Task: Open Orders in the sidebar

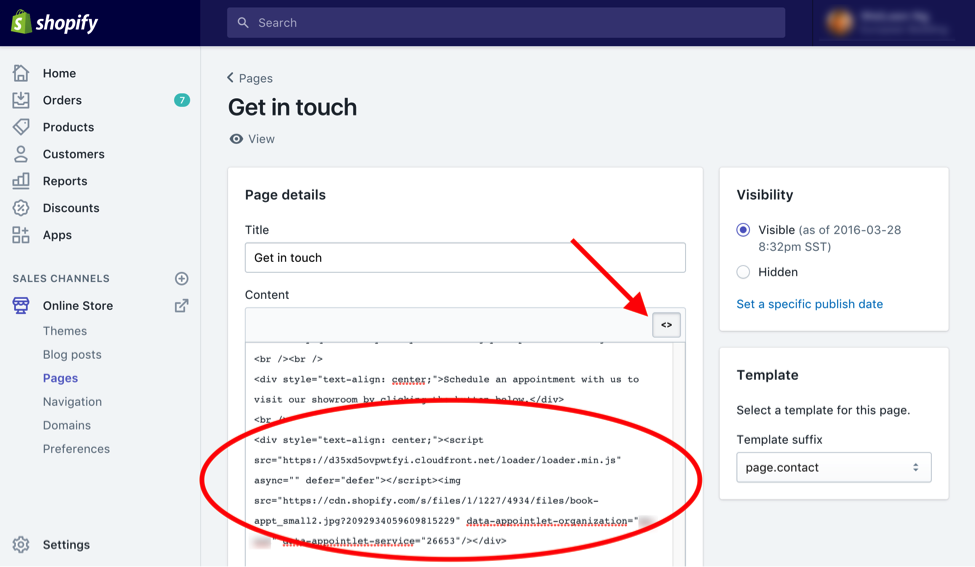Action: [62, 100]
